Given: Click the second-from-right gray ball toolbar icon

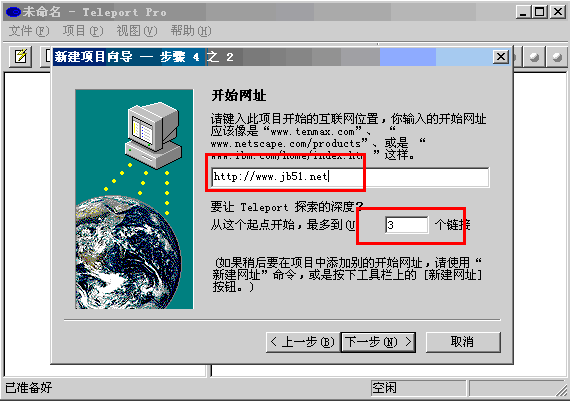Looking at the screenshot, I should tap(534, 57).
